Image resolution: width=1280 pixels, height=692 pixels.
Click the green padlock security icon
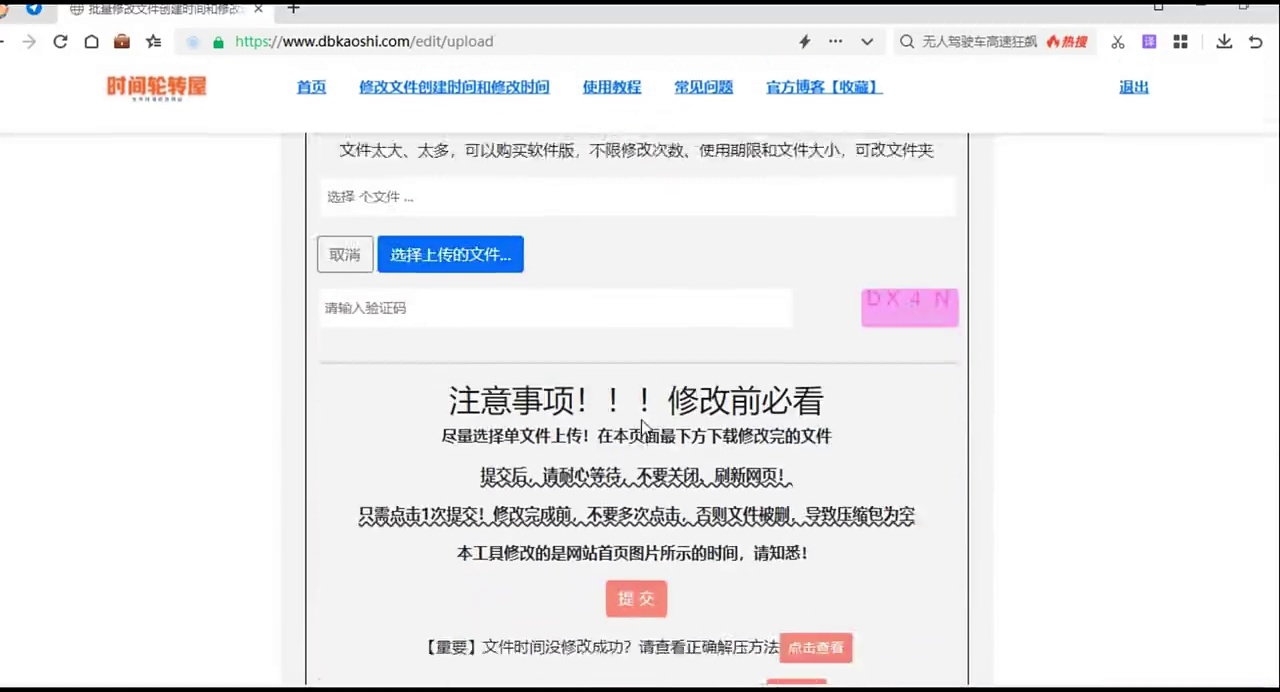tap(218, 42)
